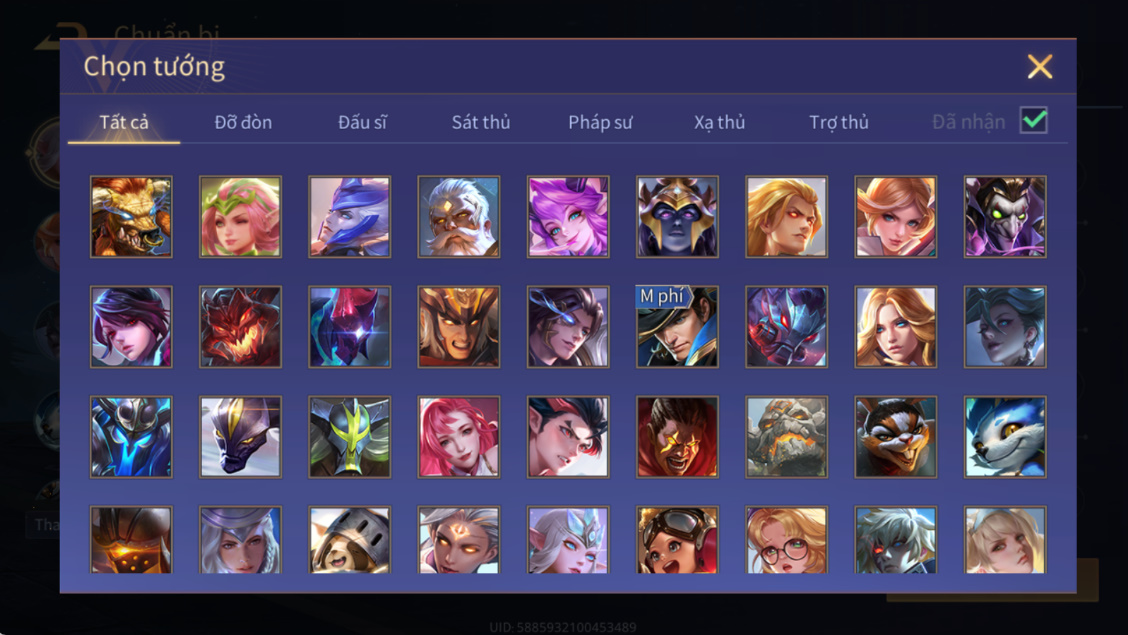Select the stone golem hero portrait

point(786,437)
